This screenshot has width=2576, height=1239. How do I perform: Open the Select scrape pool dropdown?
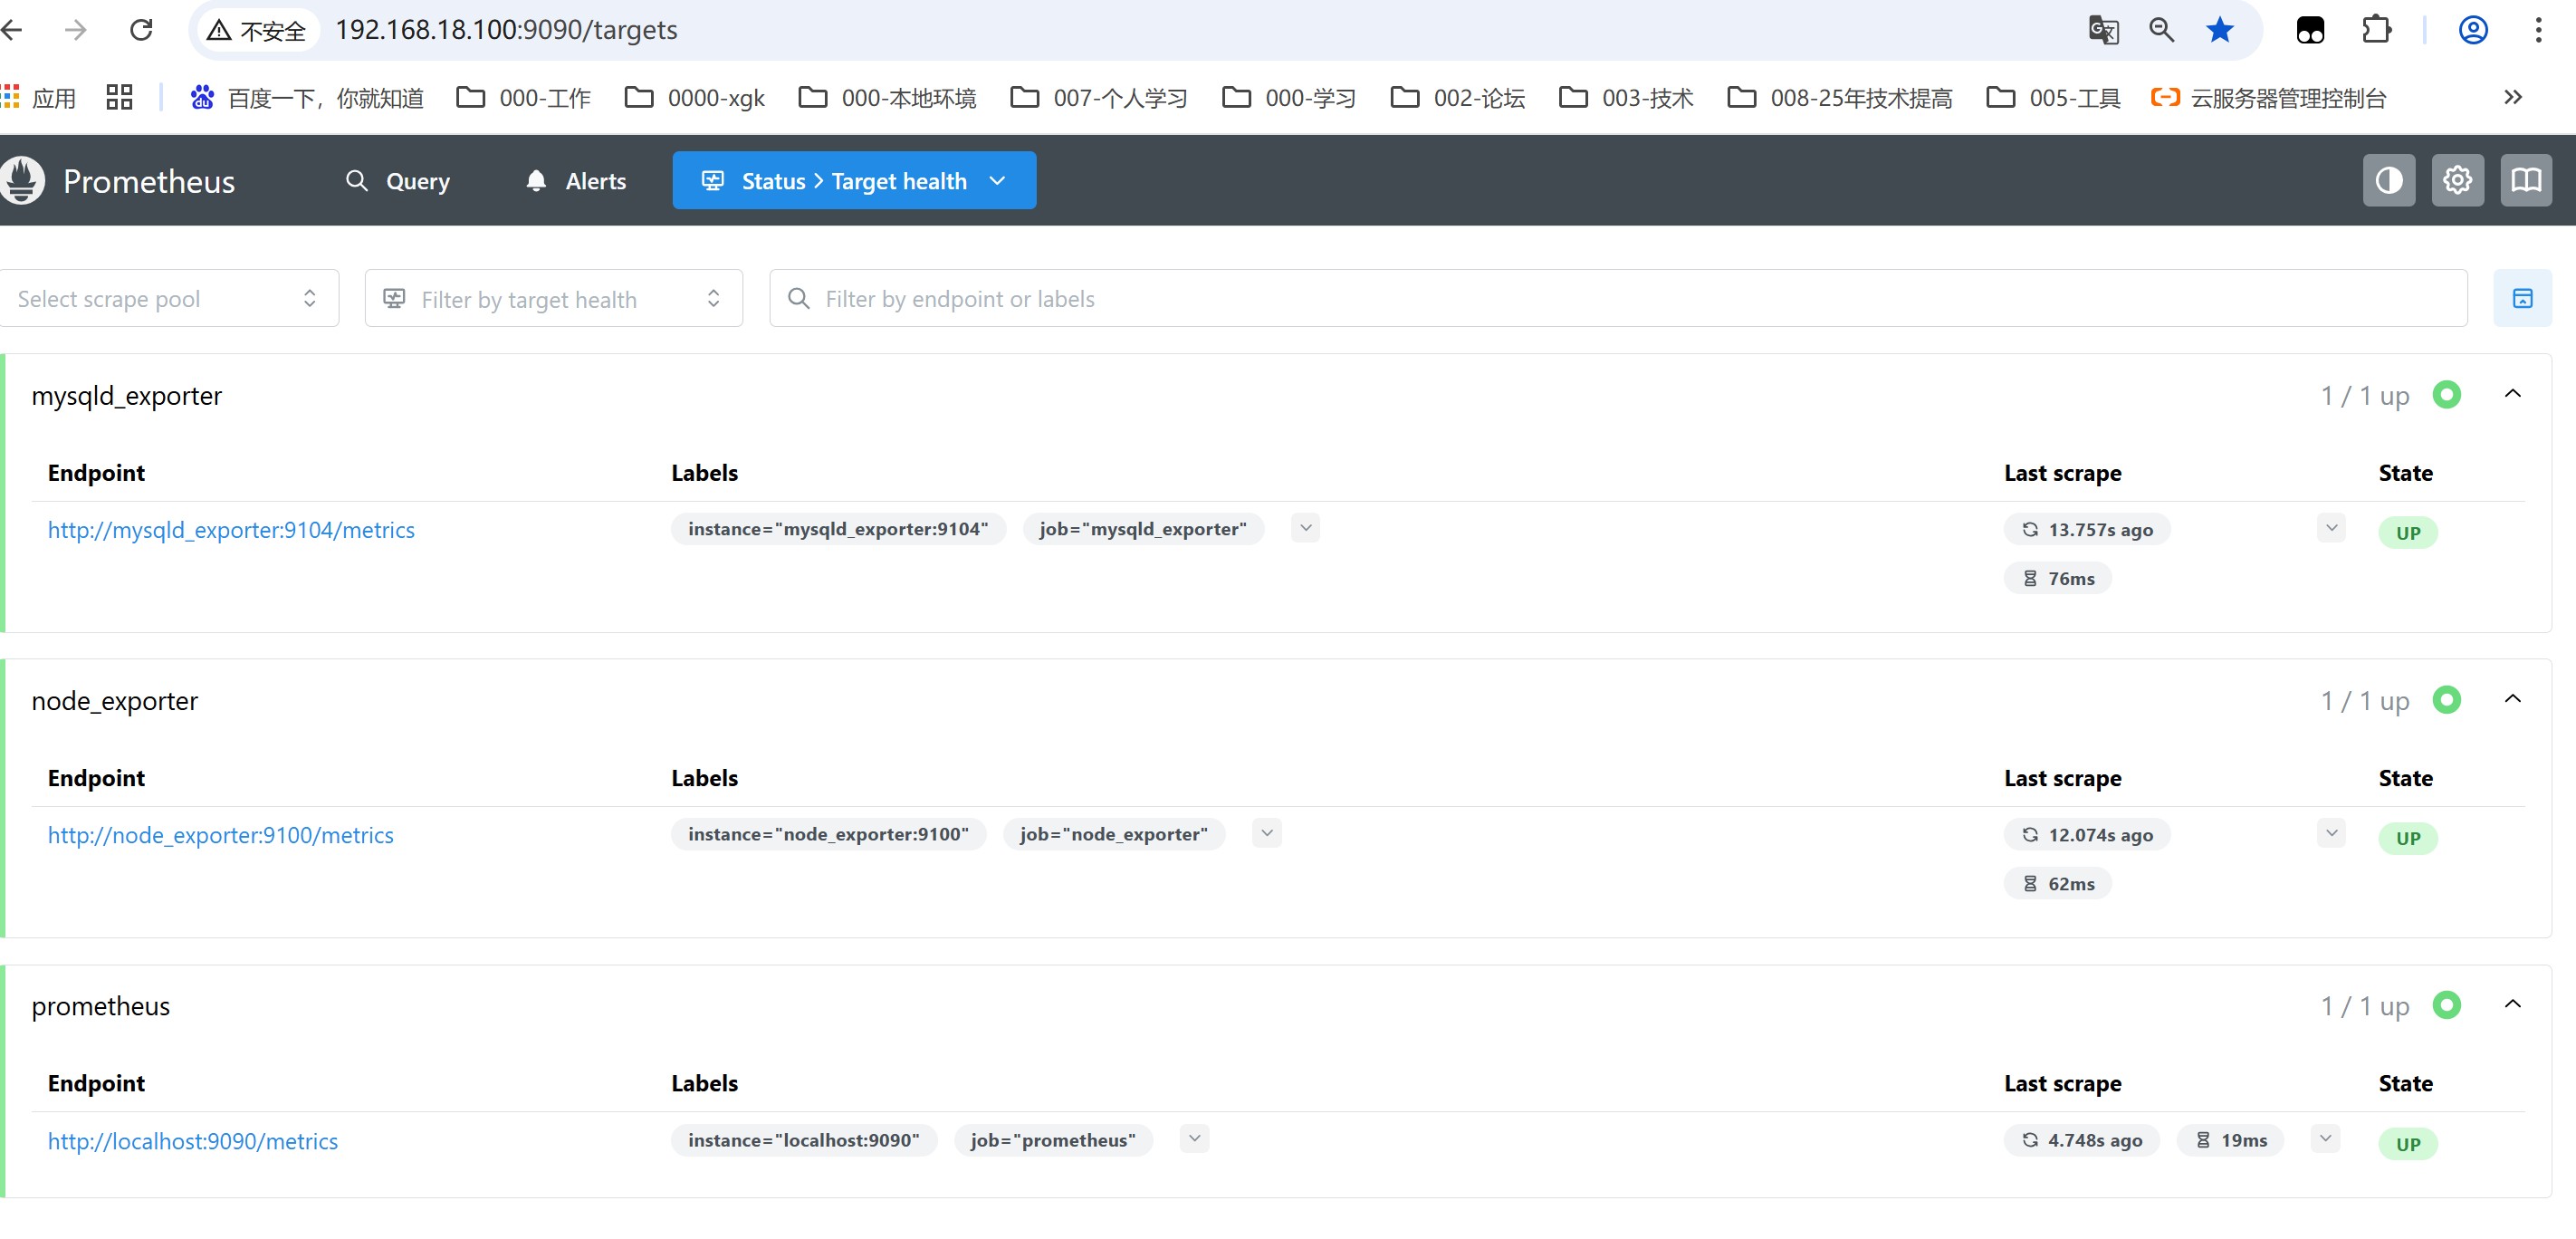click(x=168, y=298)
